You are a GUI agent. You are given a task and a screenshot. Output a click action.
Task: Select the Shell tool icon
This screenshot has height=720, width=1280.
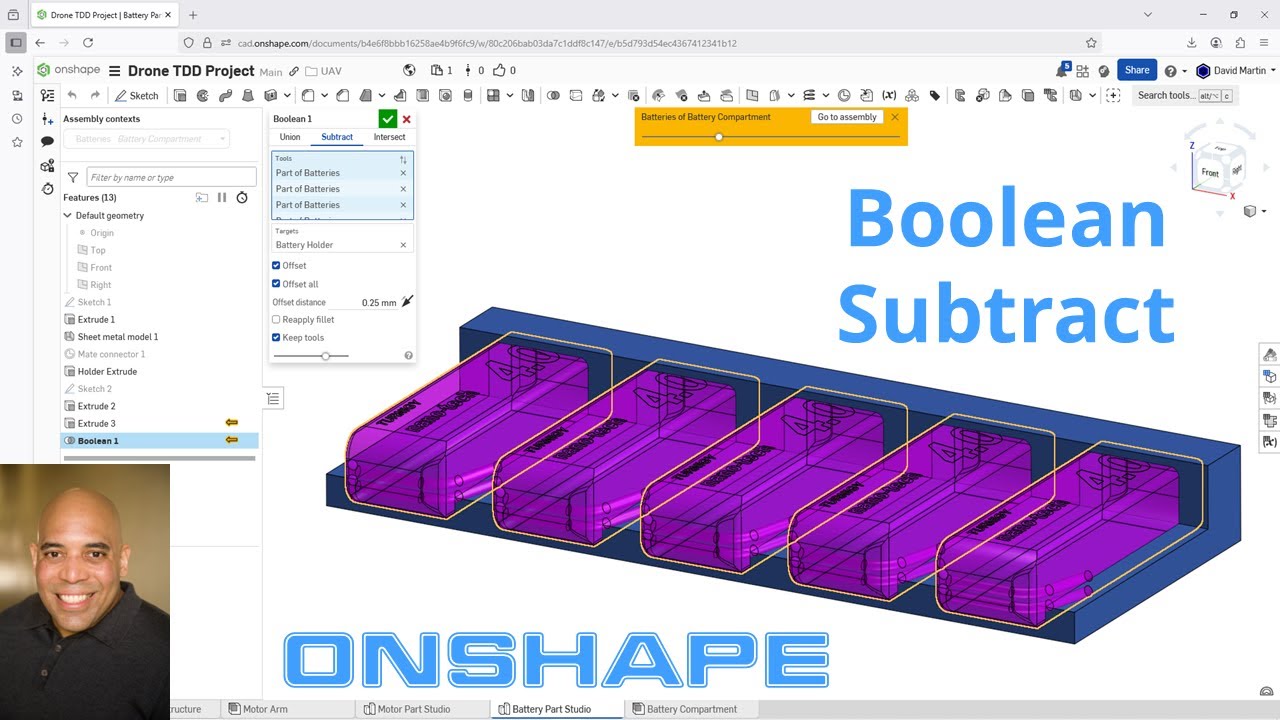423,96
